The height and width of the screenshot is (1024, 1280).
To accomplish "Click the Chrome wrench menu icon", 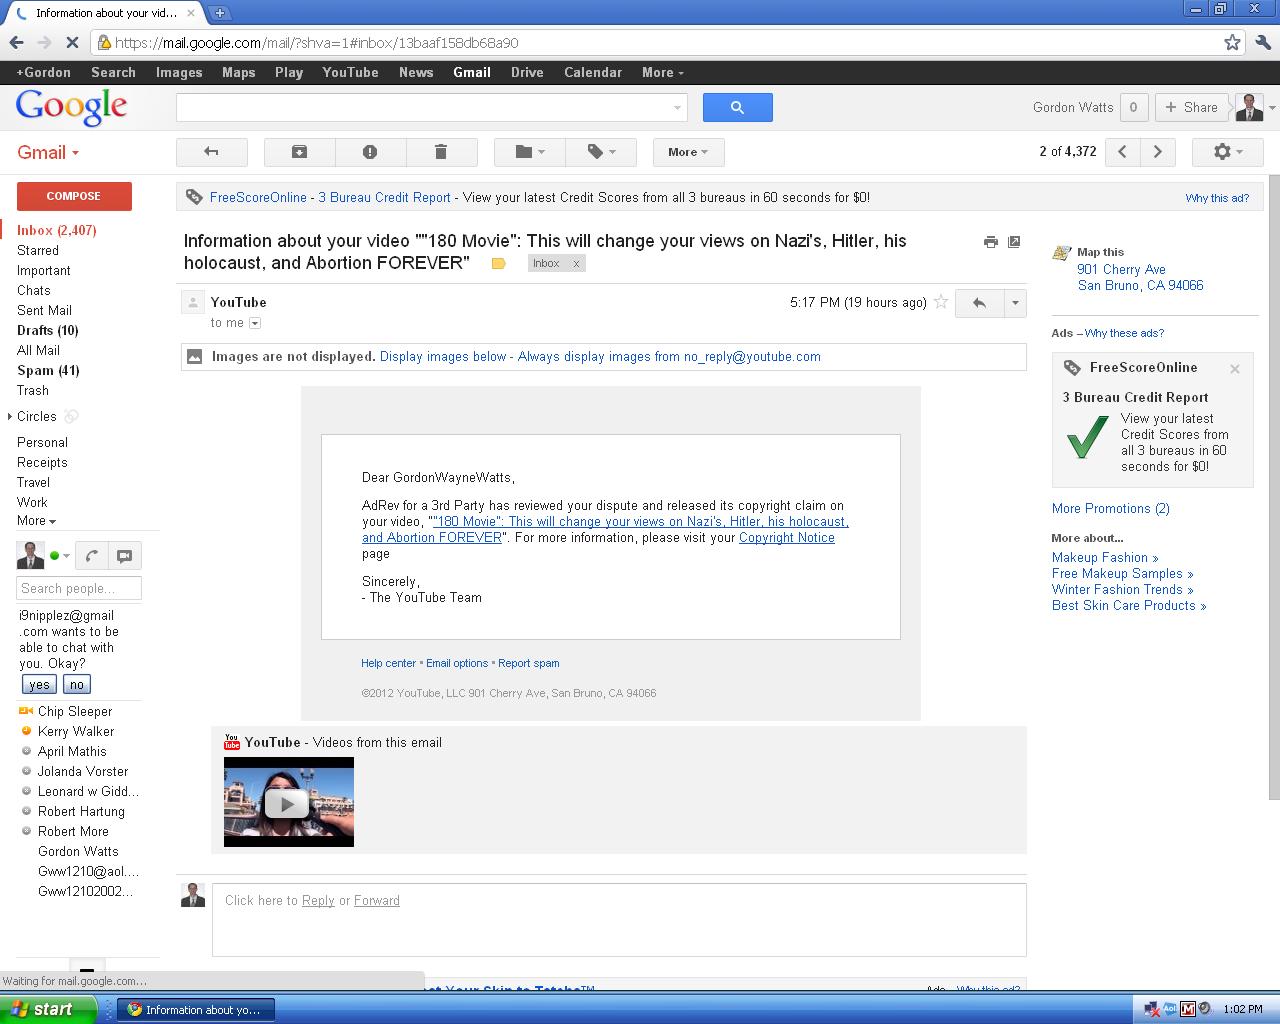I will [1263, 42].
